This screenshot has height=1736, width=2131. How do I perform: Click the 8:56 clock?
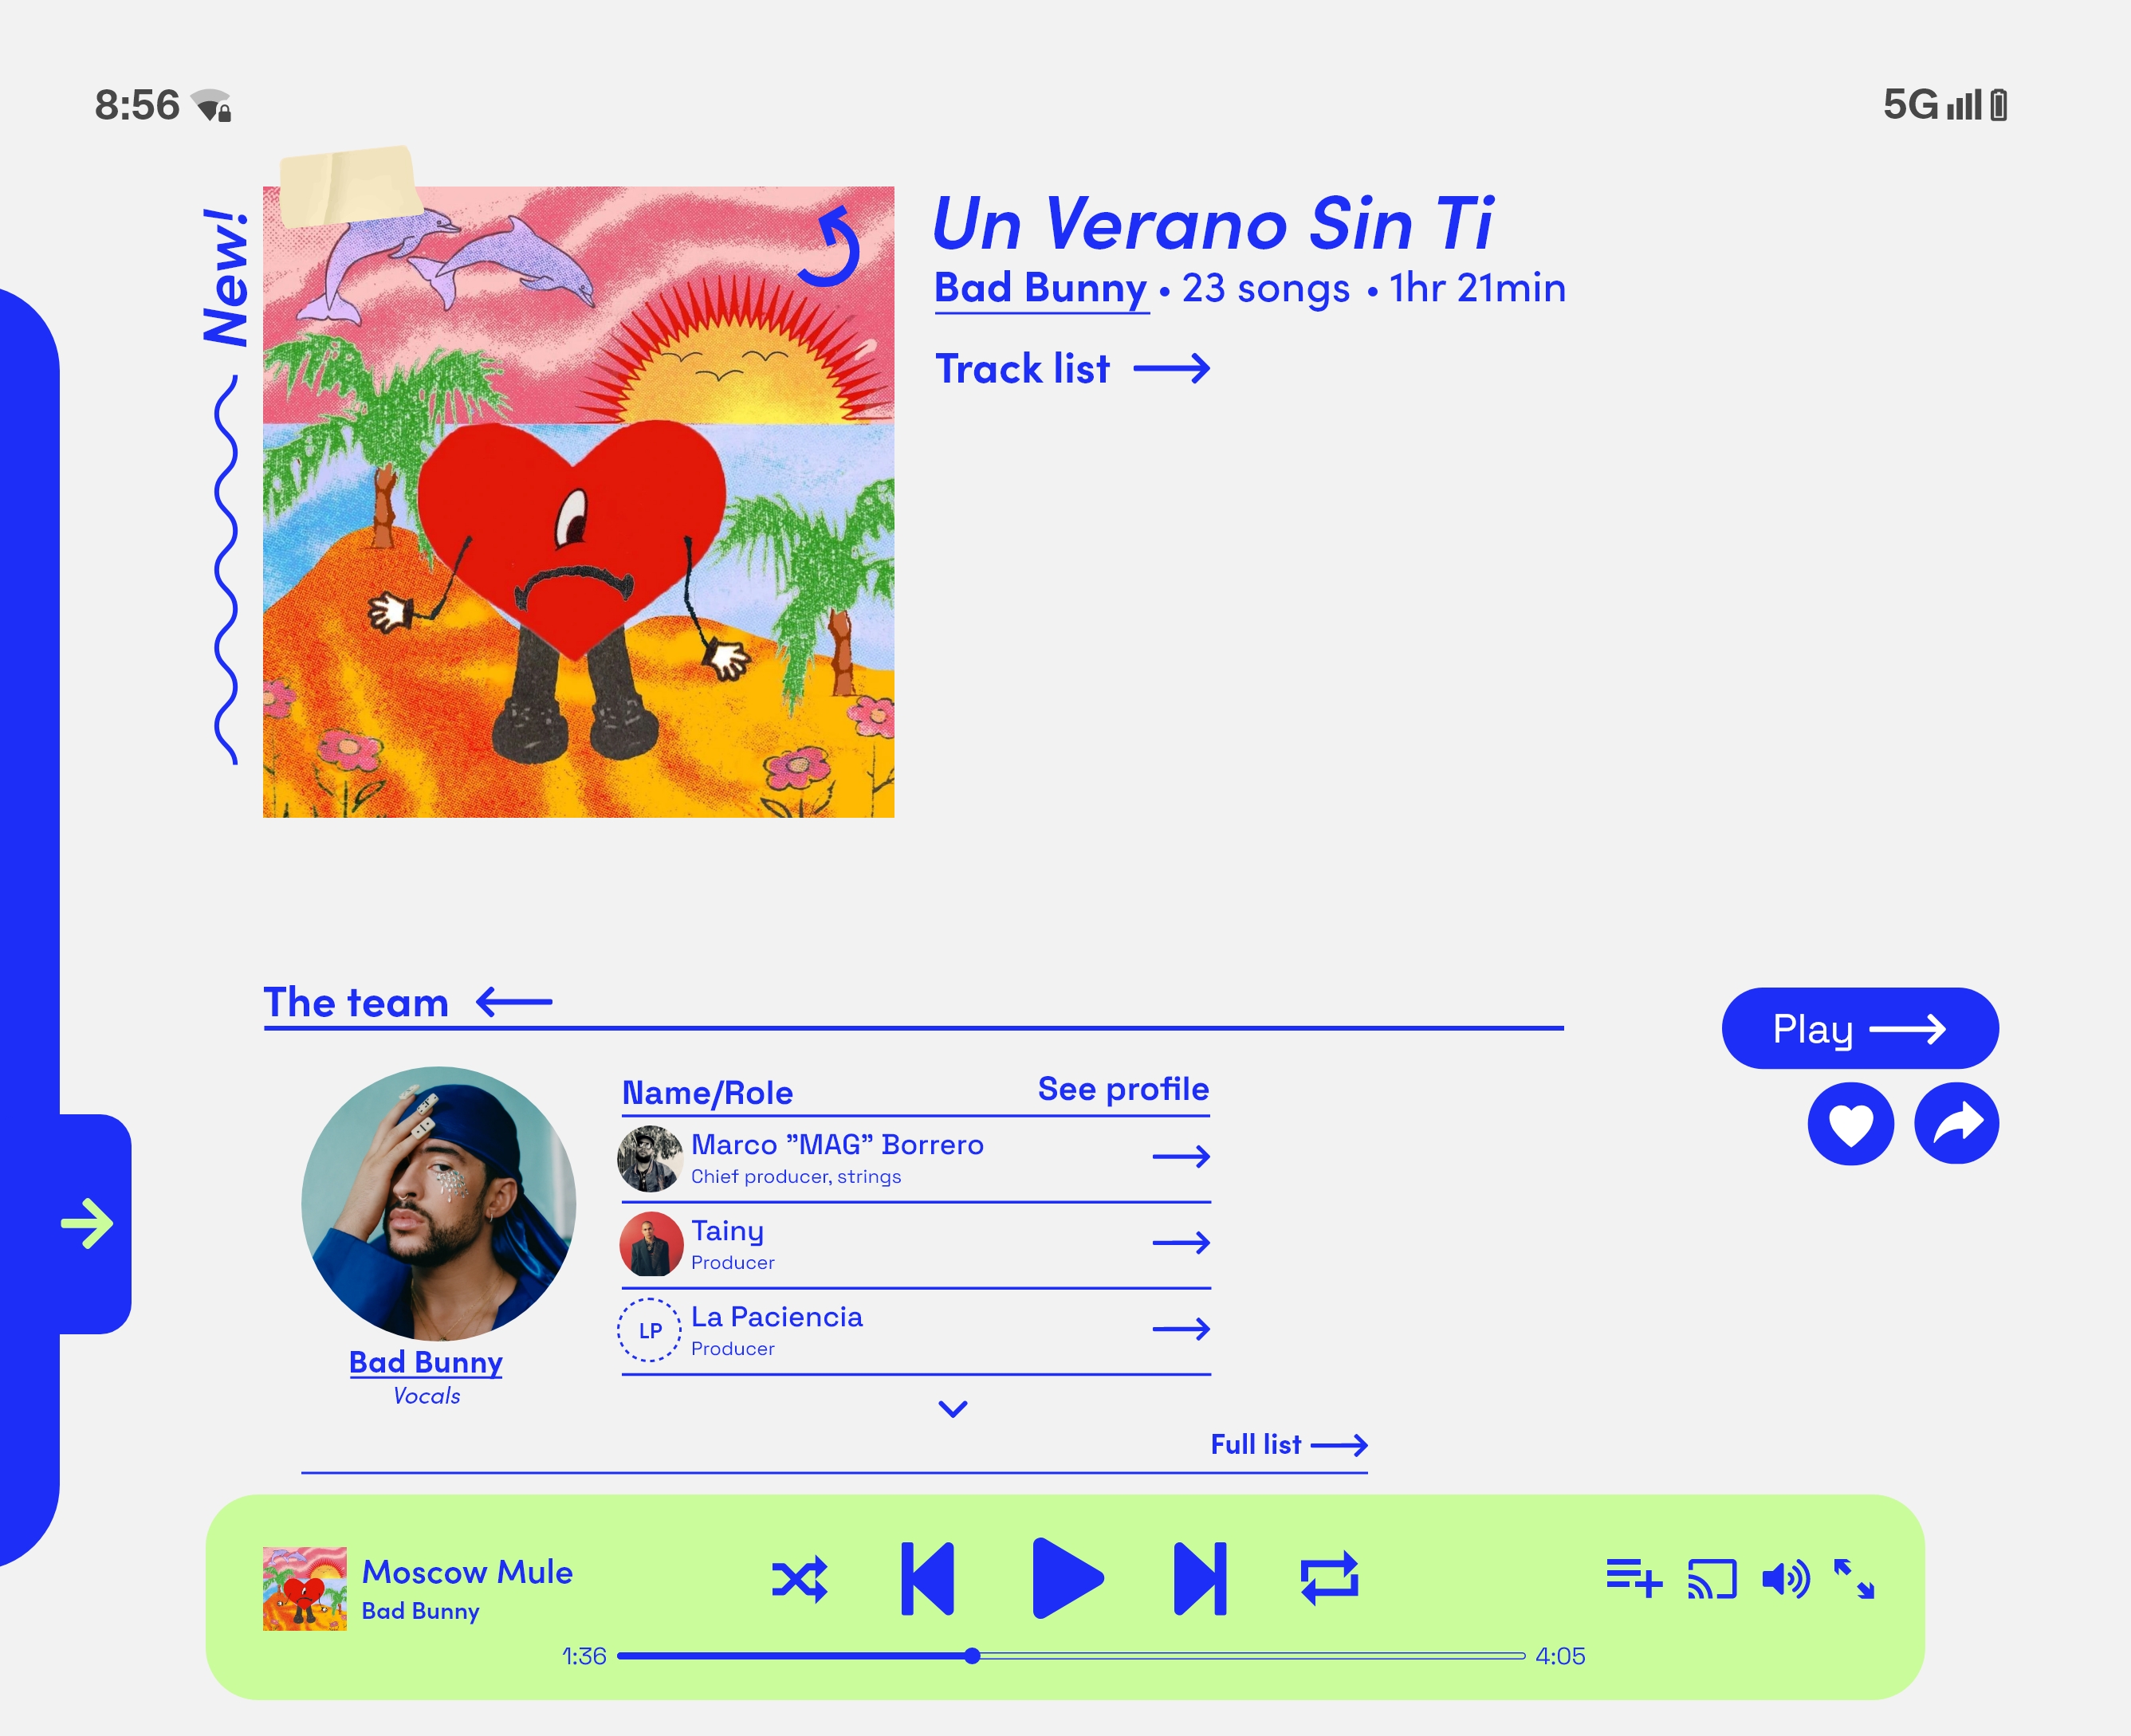pyautogui.click(x=137, y=105)
